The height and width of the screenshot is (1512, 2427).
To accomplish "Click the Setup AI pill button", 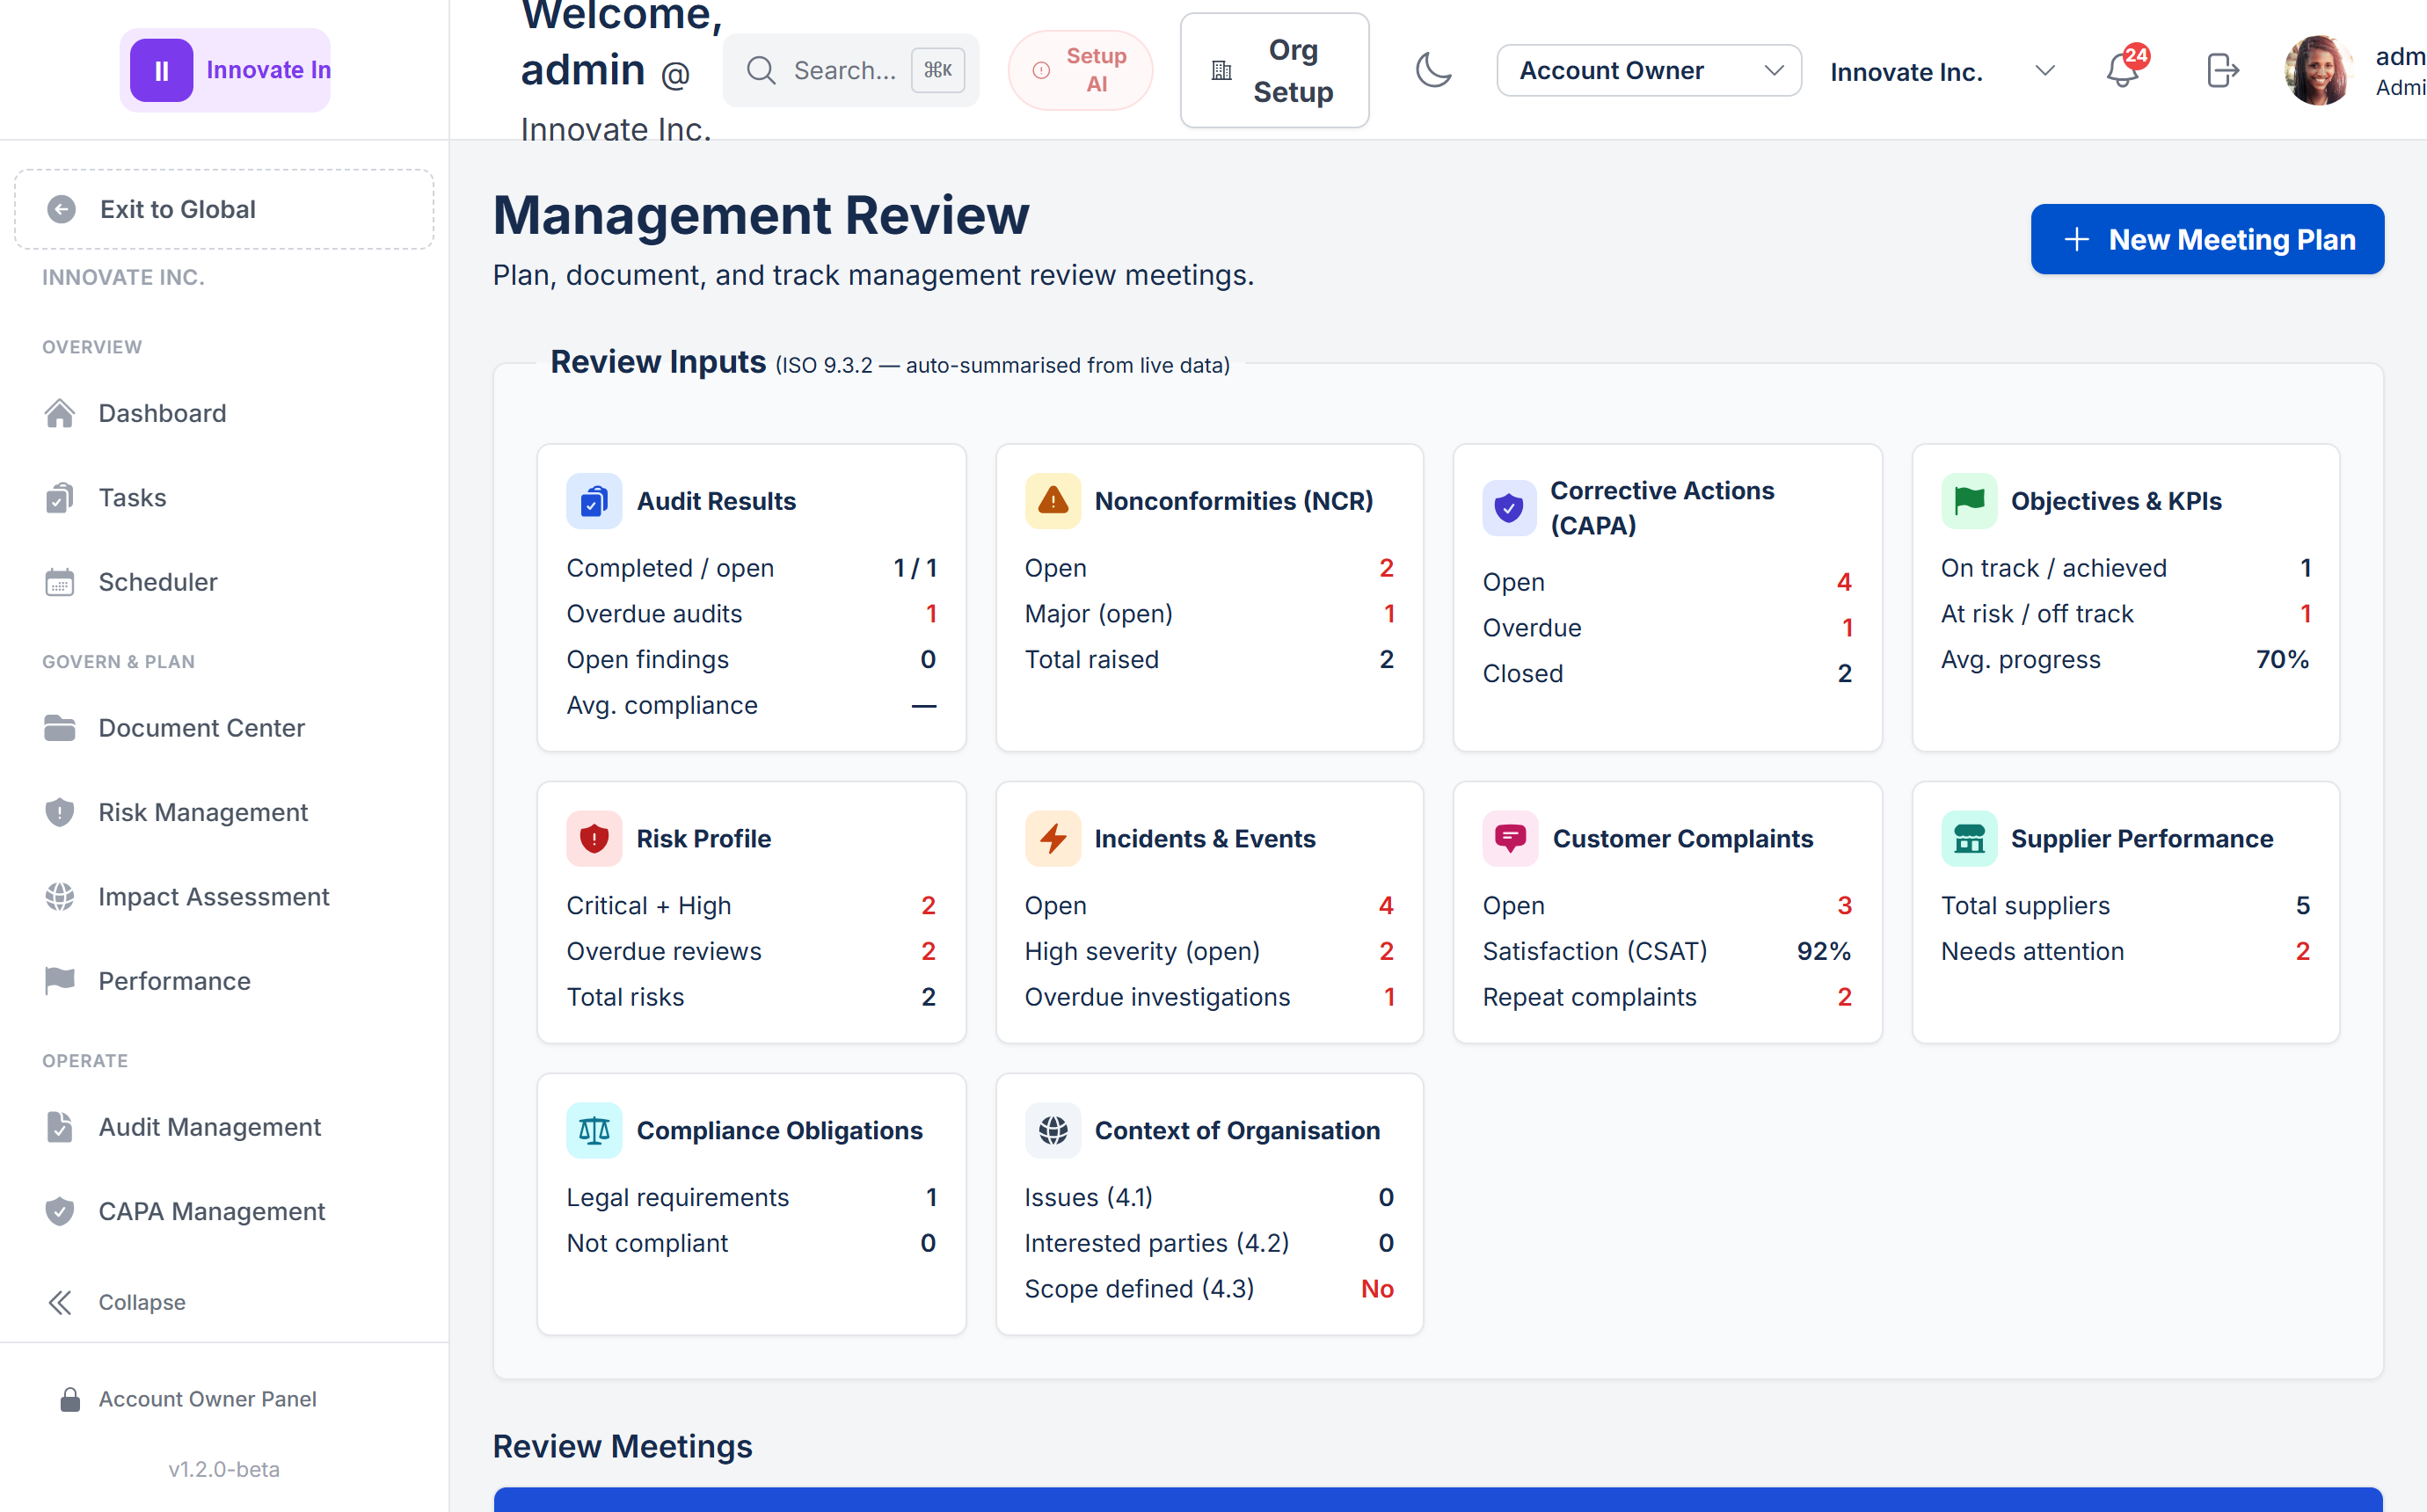I will coord(1080,70).
